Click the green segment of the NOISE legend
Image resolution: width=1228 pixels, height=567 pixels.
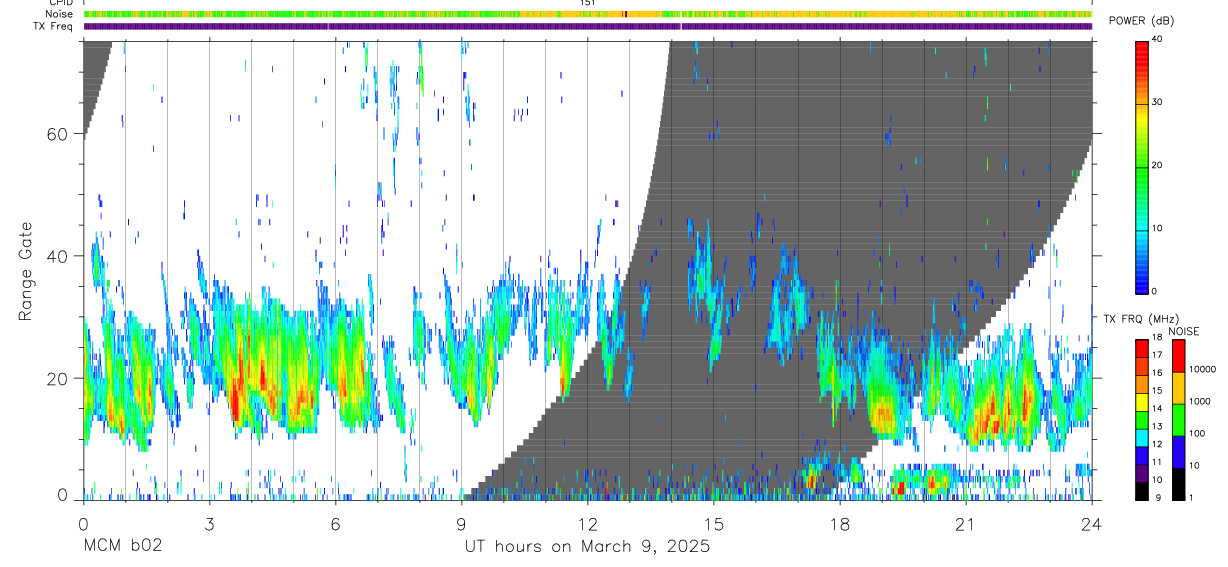(1178, 420)
